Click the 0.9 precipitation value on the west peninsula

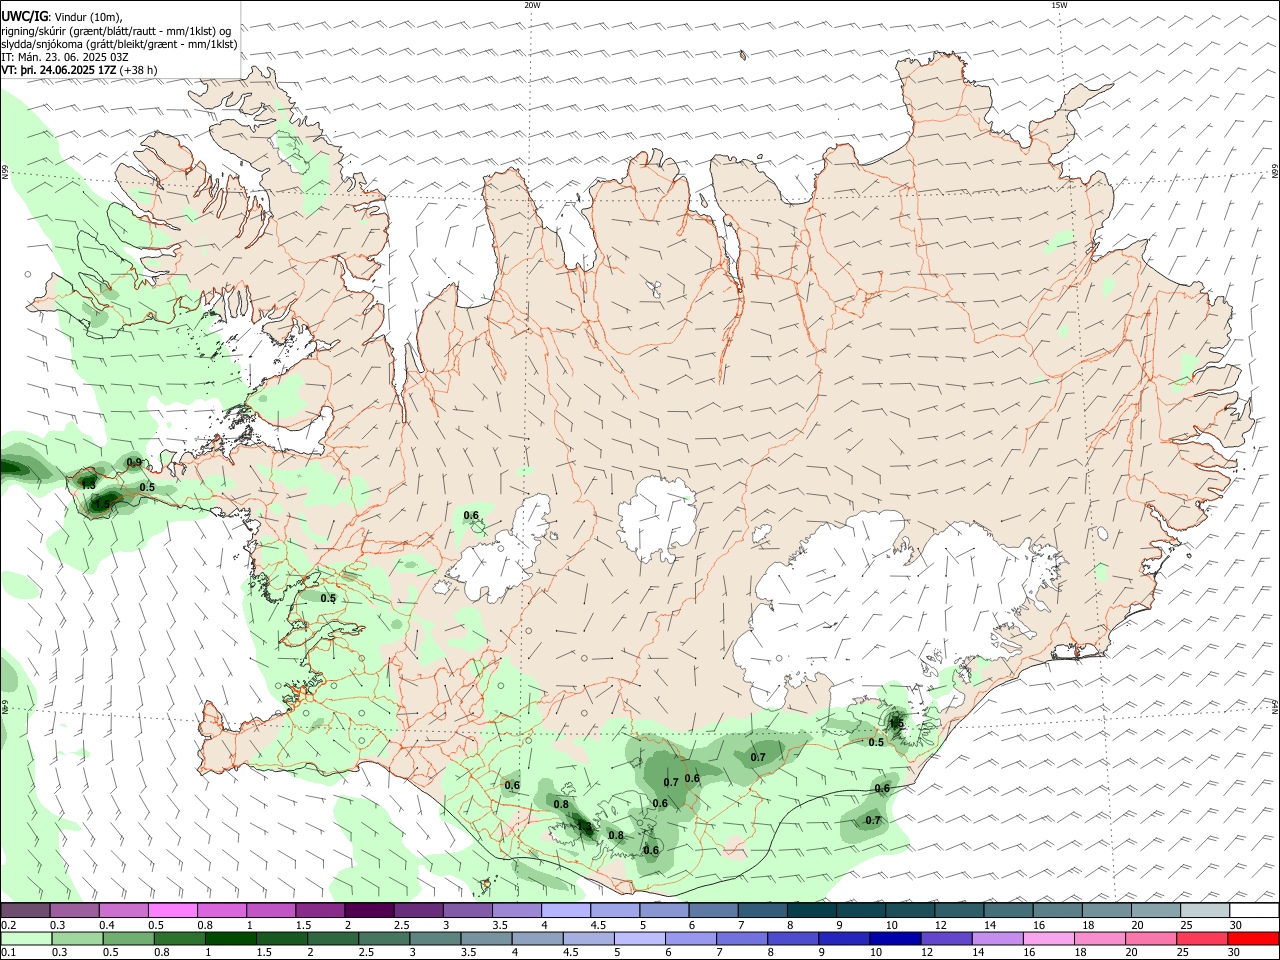[x=134, y=461]
